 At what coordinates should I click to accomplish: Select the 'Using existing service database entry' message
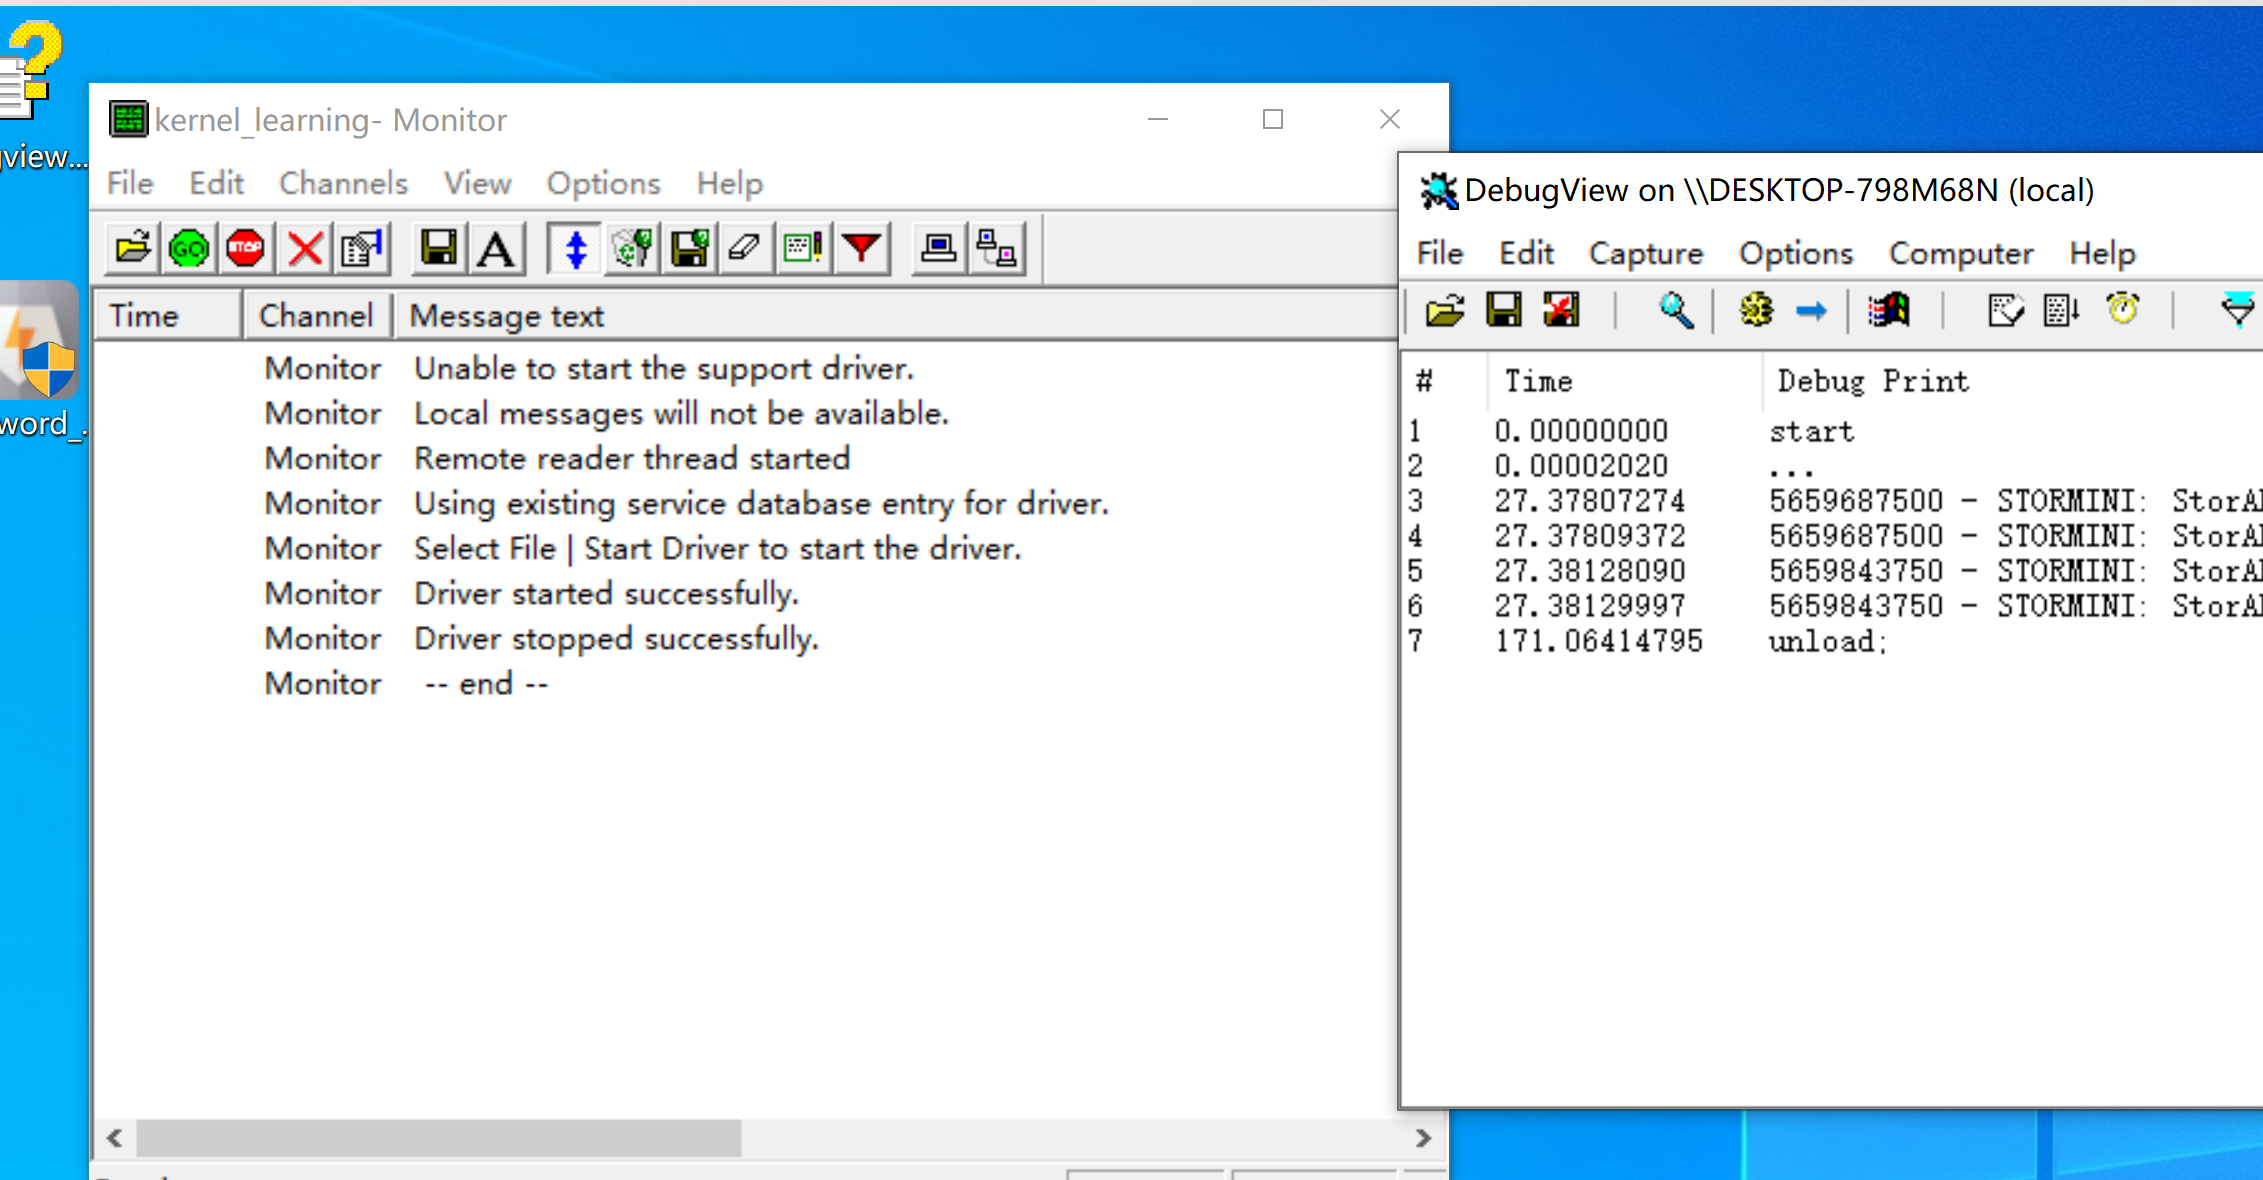pyautogui.click(x=746, y=504)
